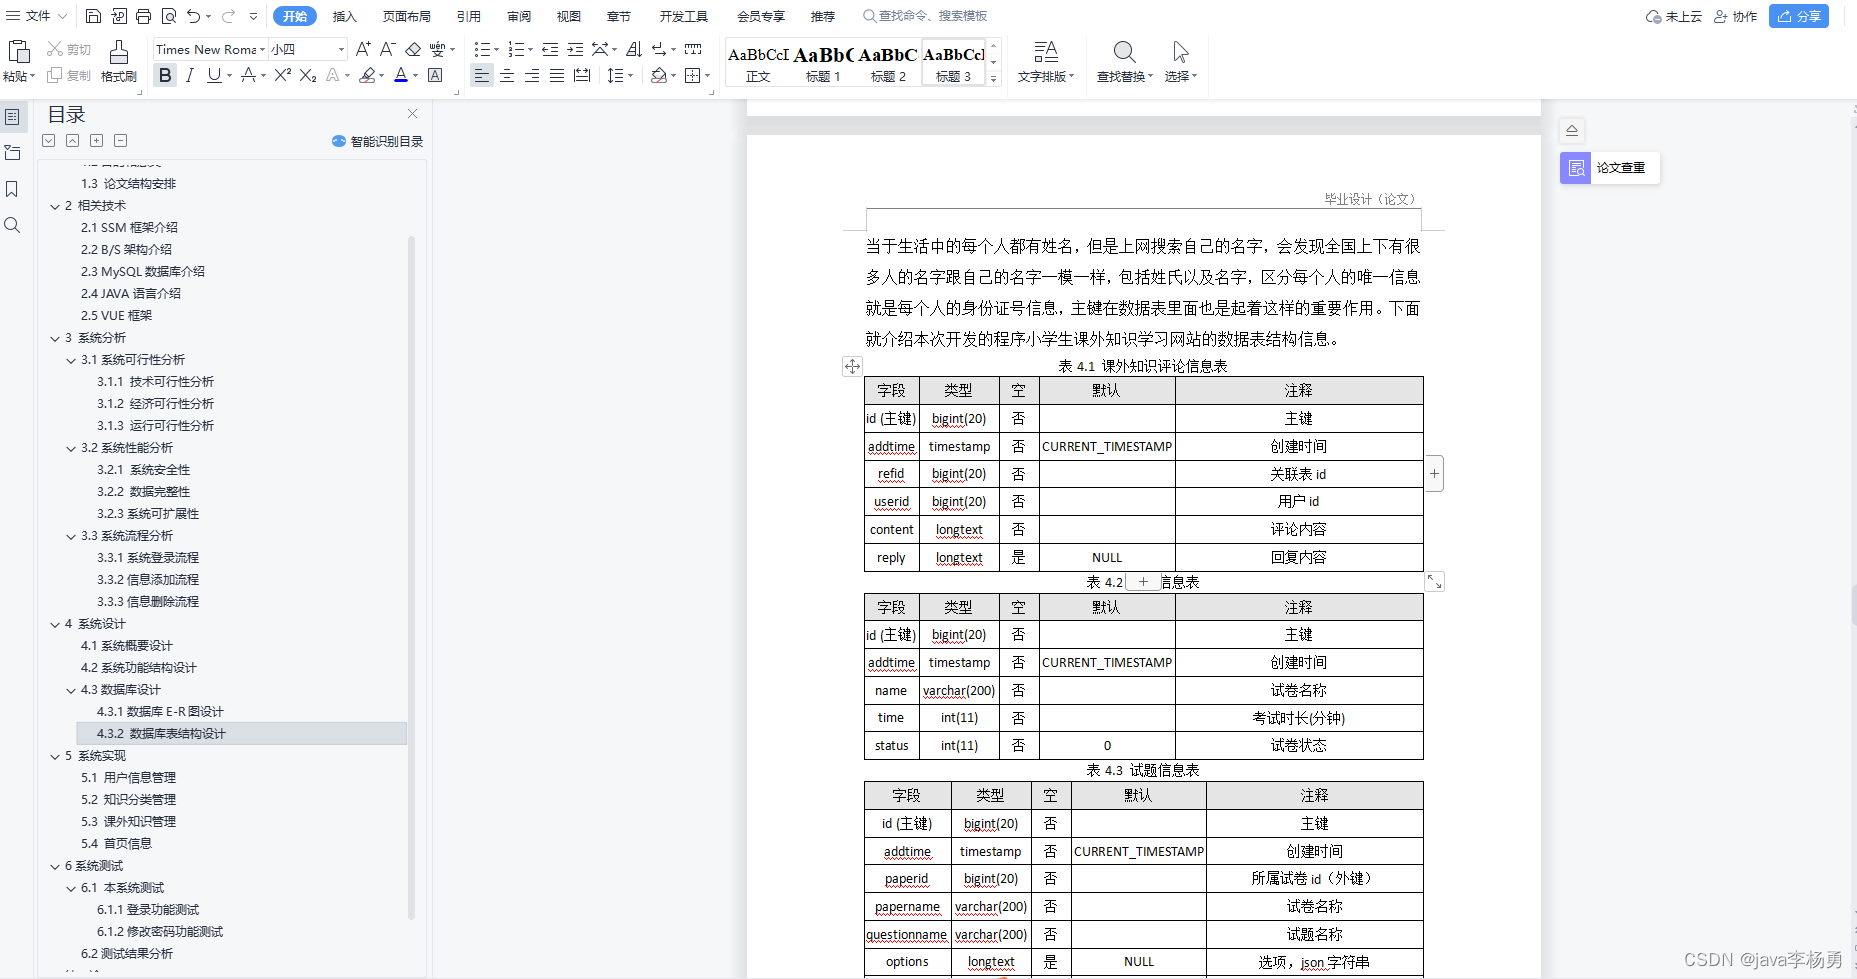
Task: Click the paragraph shading fill bucket
Action: (658, 75)
